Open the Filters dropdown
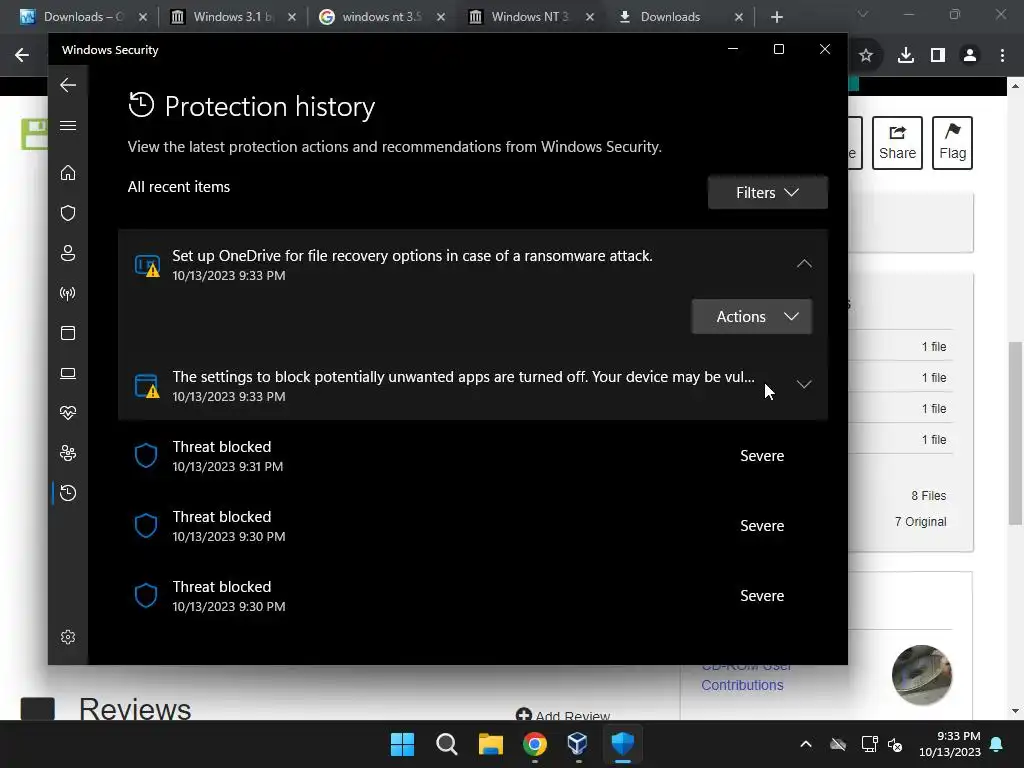 point(767,193)
